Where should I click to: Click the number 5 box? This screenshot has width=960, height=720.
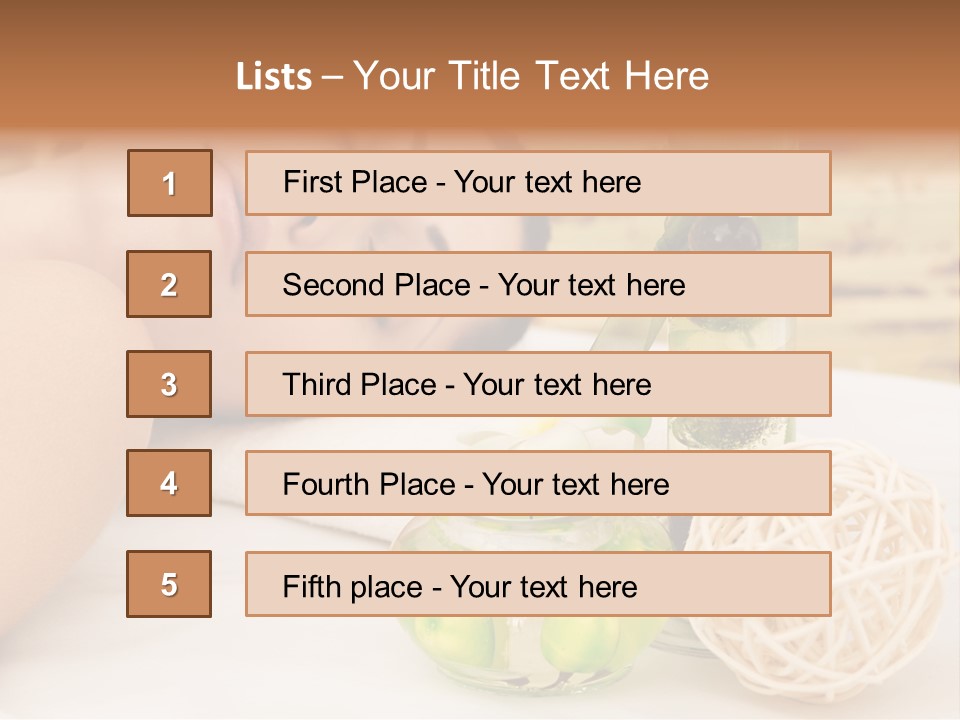click(x=169, y=584)
